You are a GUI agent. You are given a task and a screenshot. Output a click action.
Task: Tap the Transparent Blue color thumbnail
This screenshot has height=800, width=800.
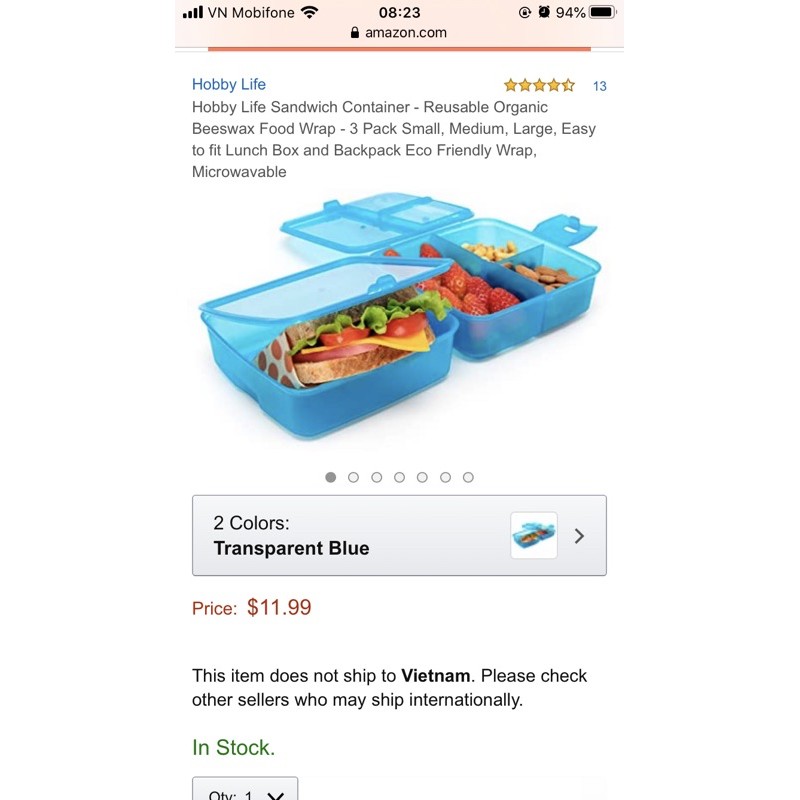tap(534, 536)
